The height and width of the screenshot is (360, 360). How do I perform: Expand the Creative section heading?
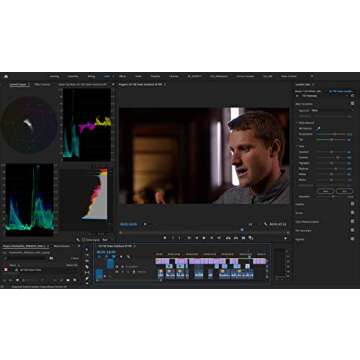click(300, 204)
